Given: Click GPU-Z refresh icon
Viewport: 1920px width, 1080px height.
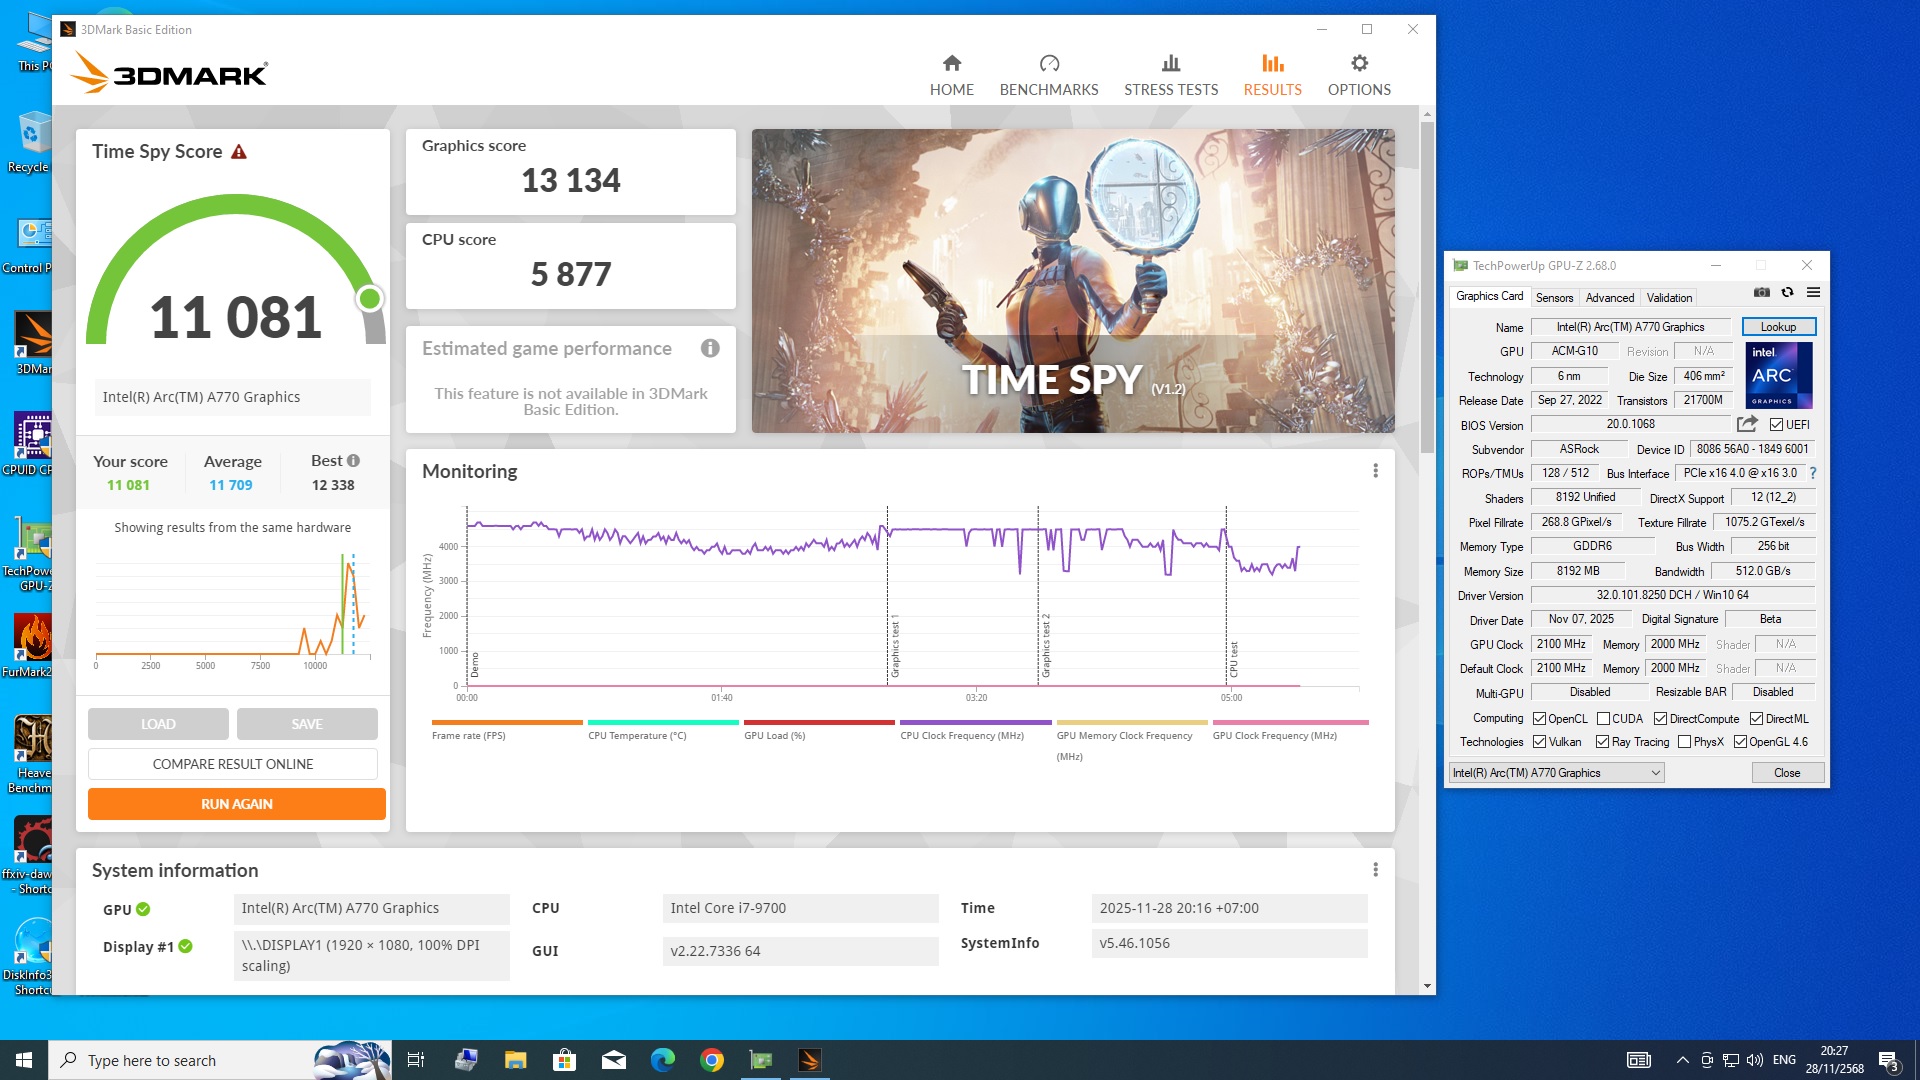Looking at the screenshot, I should click(x=1787, y=293).
